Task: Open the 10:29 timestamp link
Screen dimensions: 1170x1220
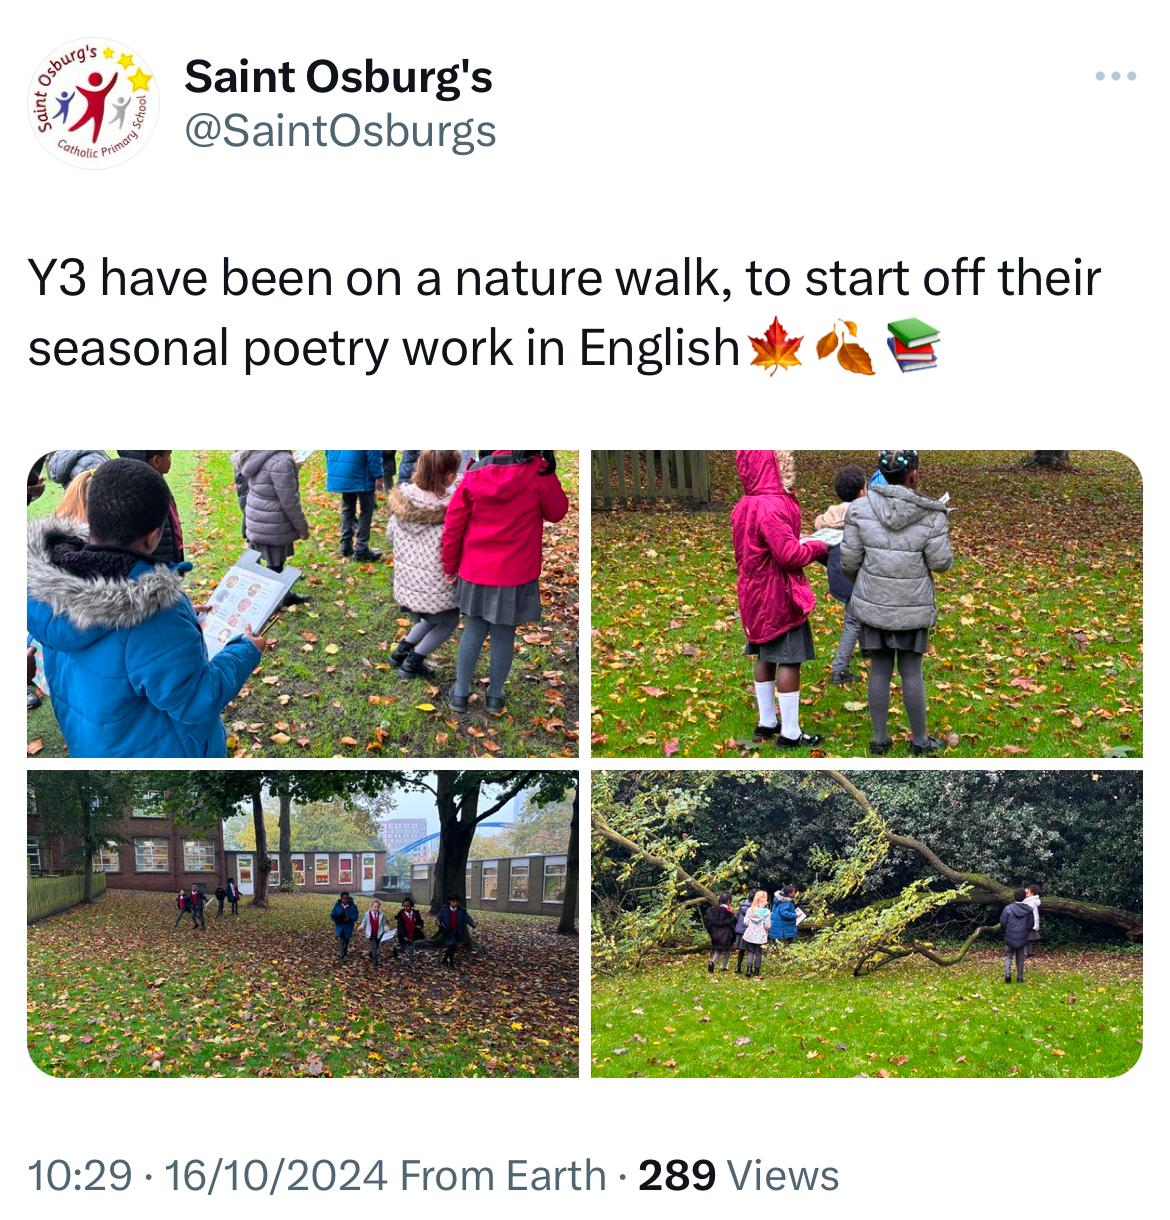Action: coord(80,1175)
